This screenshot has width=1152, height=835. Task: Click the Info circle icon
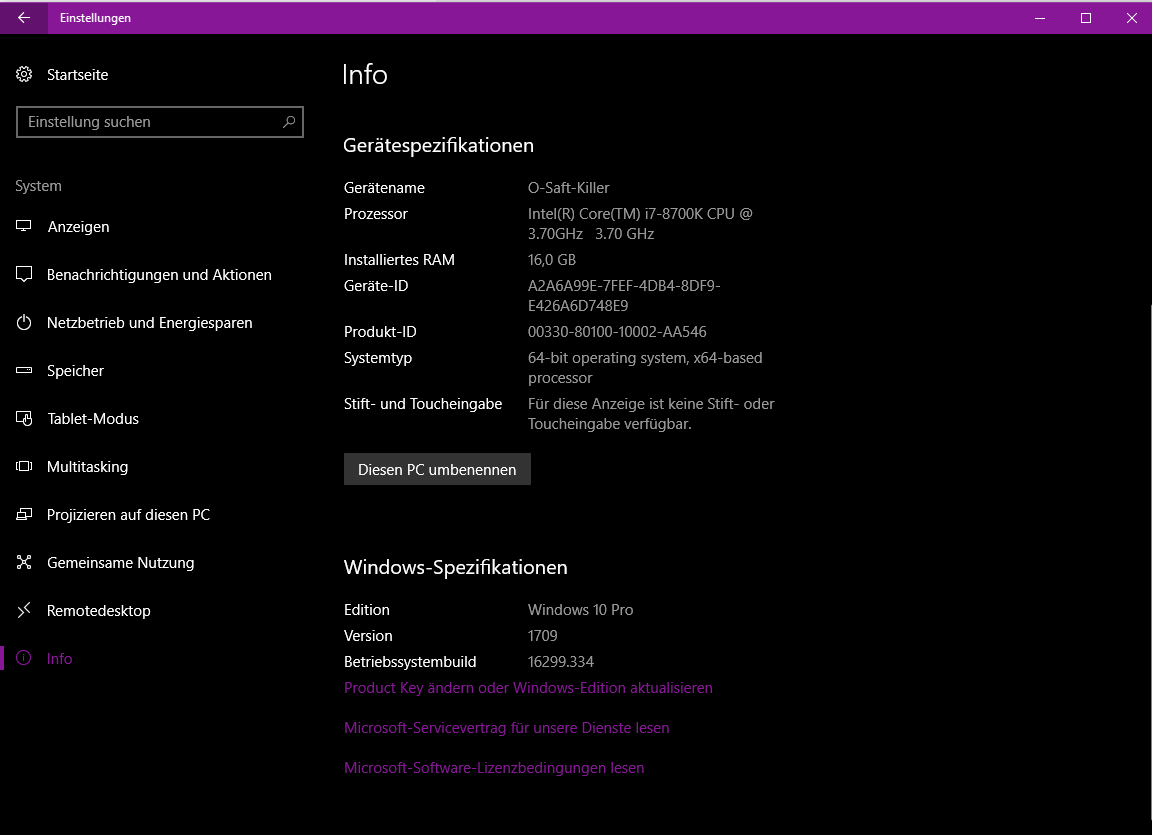click(24, 658)
